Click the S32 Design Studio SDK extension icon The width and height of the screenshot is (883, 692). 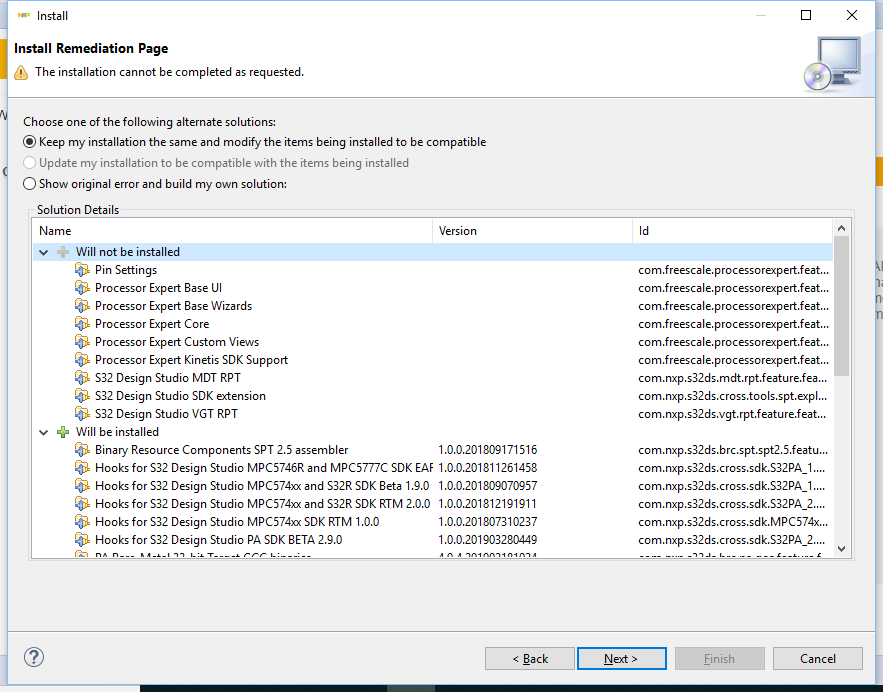coord(82,396)
